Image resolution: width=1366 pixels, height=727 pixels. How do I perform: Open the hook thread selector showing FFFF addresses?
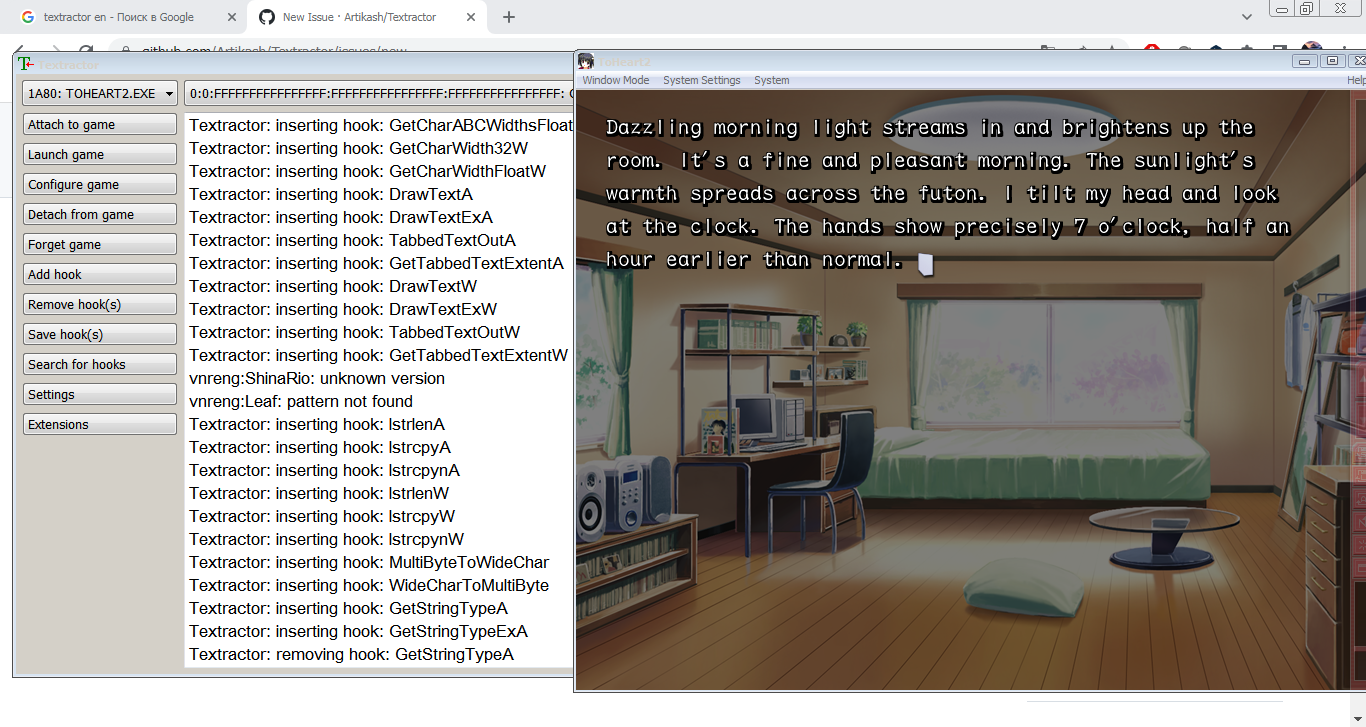[380, 93]
